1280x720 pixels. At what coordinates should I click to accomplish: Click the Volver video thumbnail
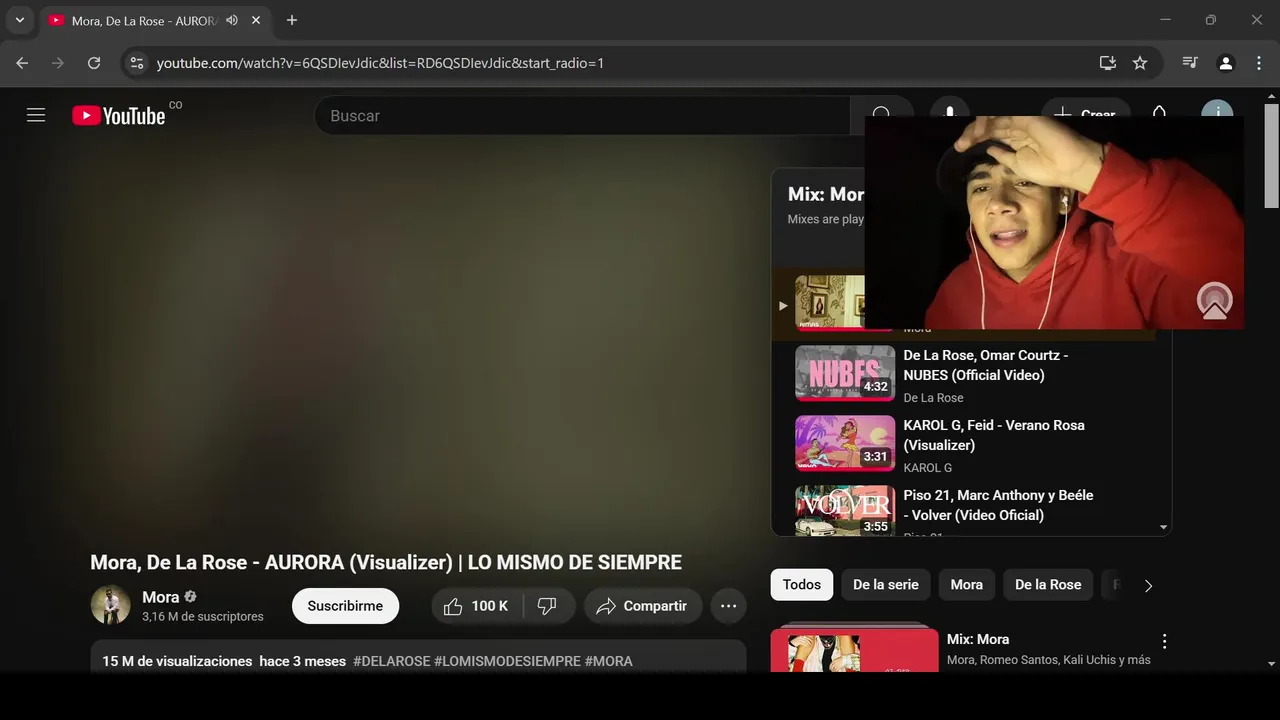point(845,510)
